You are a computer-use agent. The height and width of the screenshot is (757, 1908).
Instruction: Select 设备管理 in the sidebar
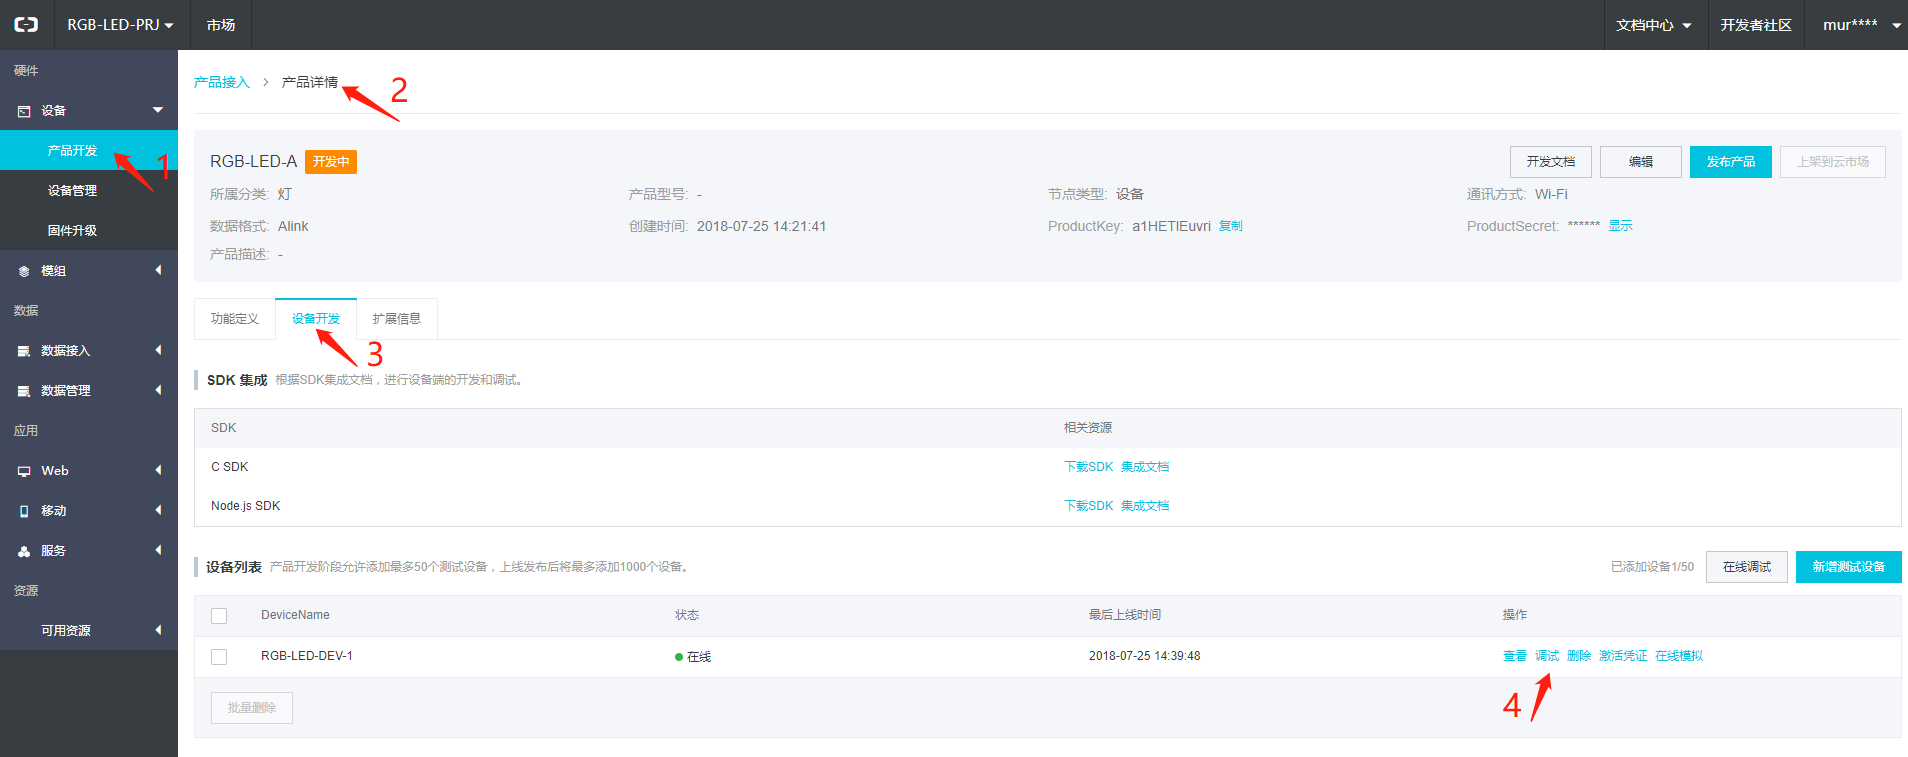coord(72,191)
